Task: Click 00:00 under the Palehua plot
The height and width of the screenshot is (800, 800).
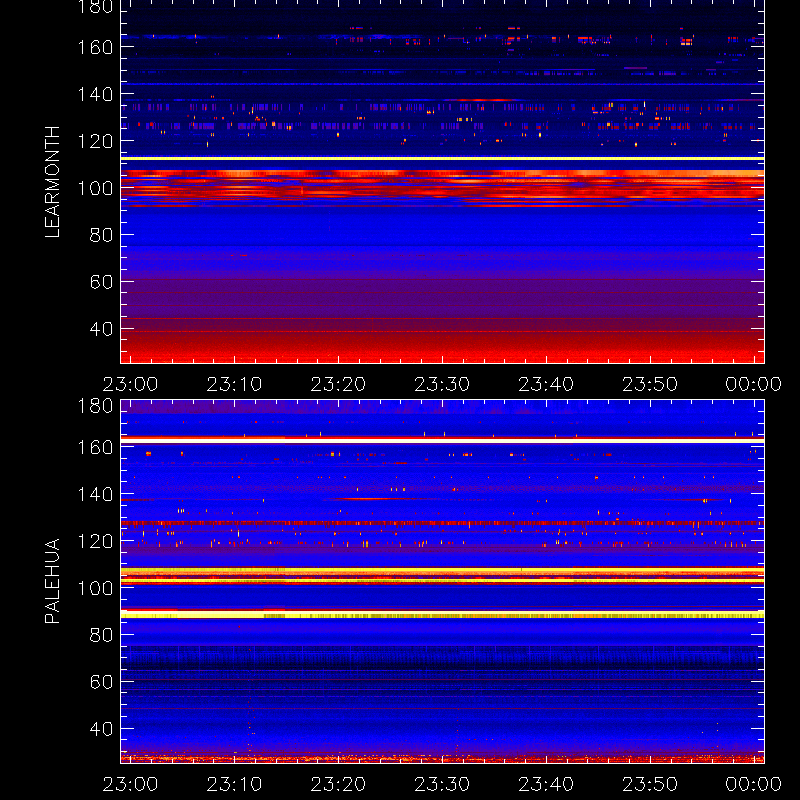Action: coord(754,784)
